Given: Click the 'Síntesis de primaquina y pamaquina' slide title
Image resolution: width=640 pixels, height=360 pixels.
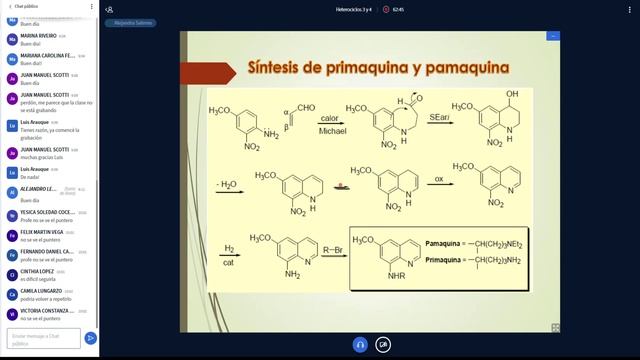Looking at the screenshot, I should (x=378, y=67).
